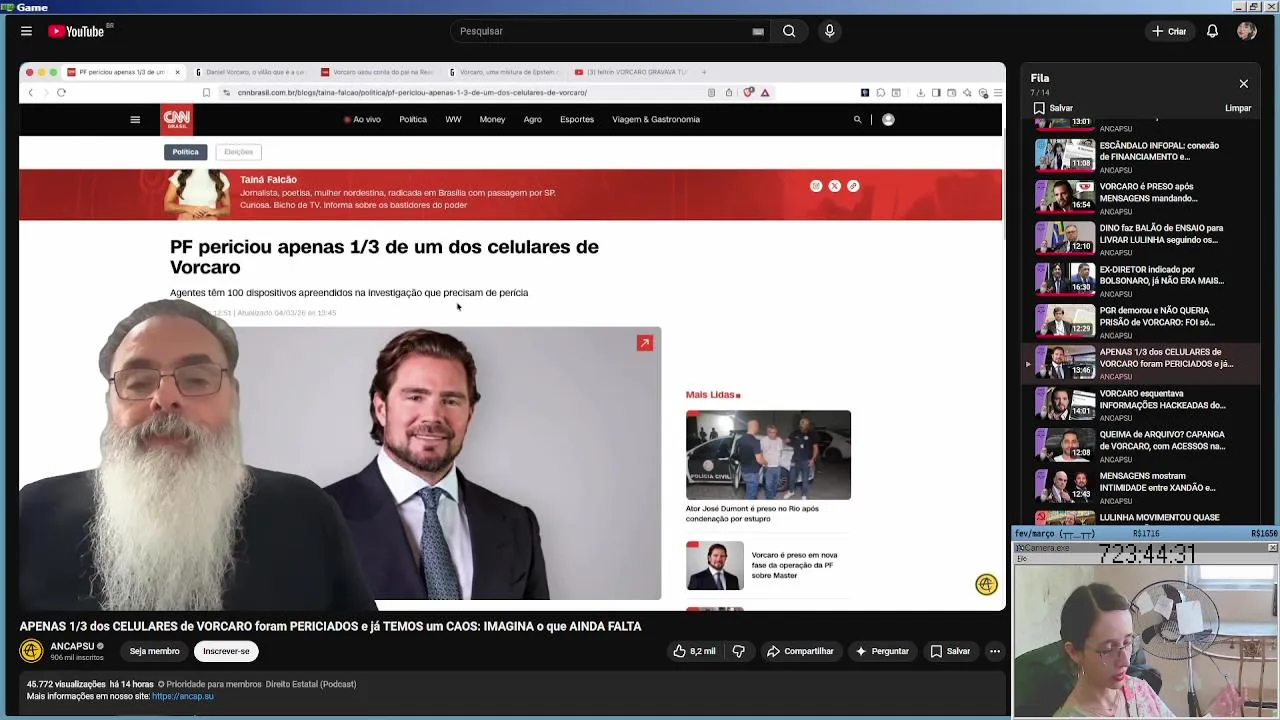Open ANCAPSU channel avatar below video
1280x720 pixels.
click(31, 651)
